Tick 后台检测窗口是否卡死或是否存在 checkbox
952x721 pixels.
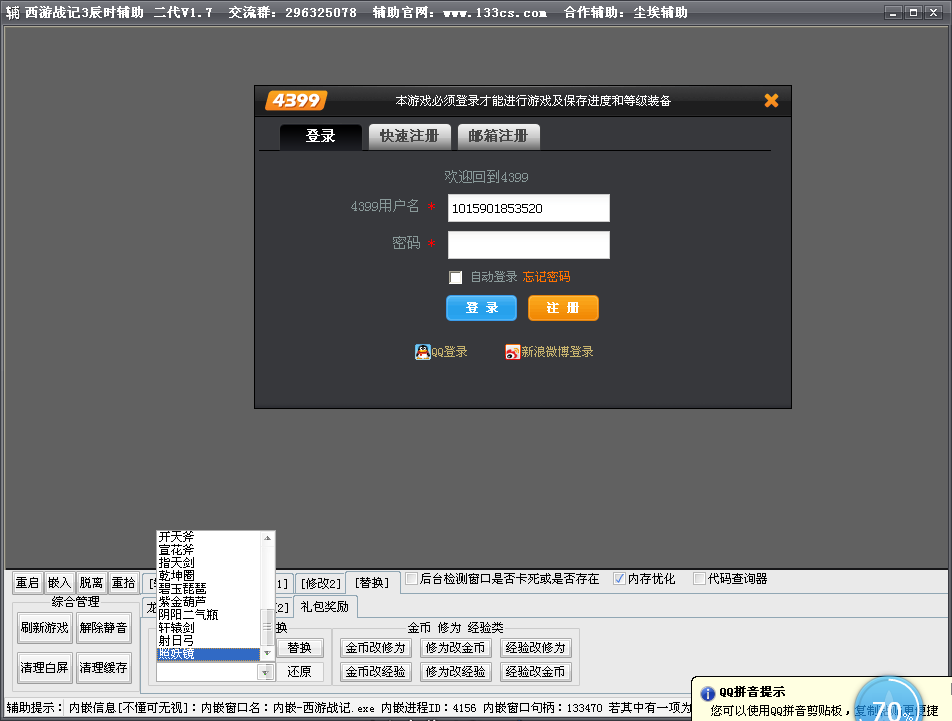(411, 578)
